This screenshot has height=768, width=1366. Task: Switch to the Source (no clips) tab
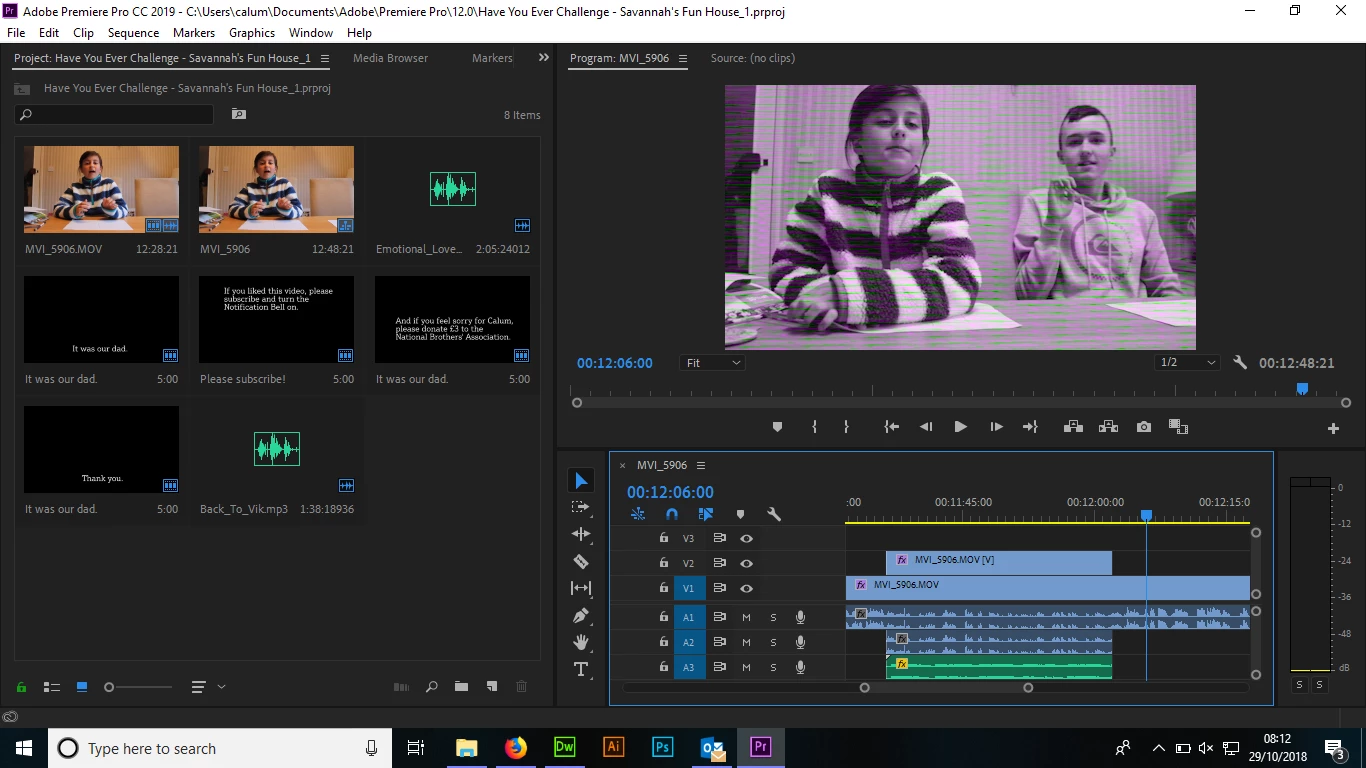pyautogui.click(x=753, y=58)
